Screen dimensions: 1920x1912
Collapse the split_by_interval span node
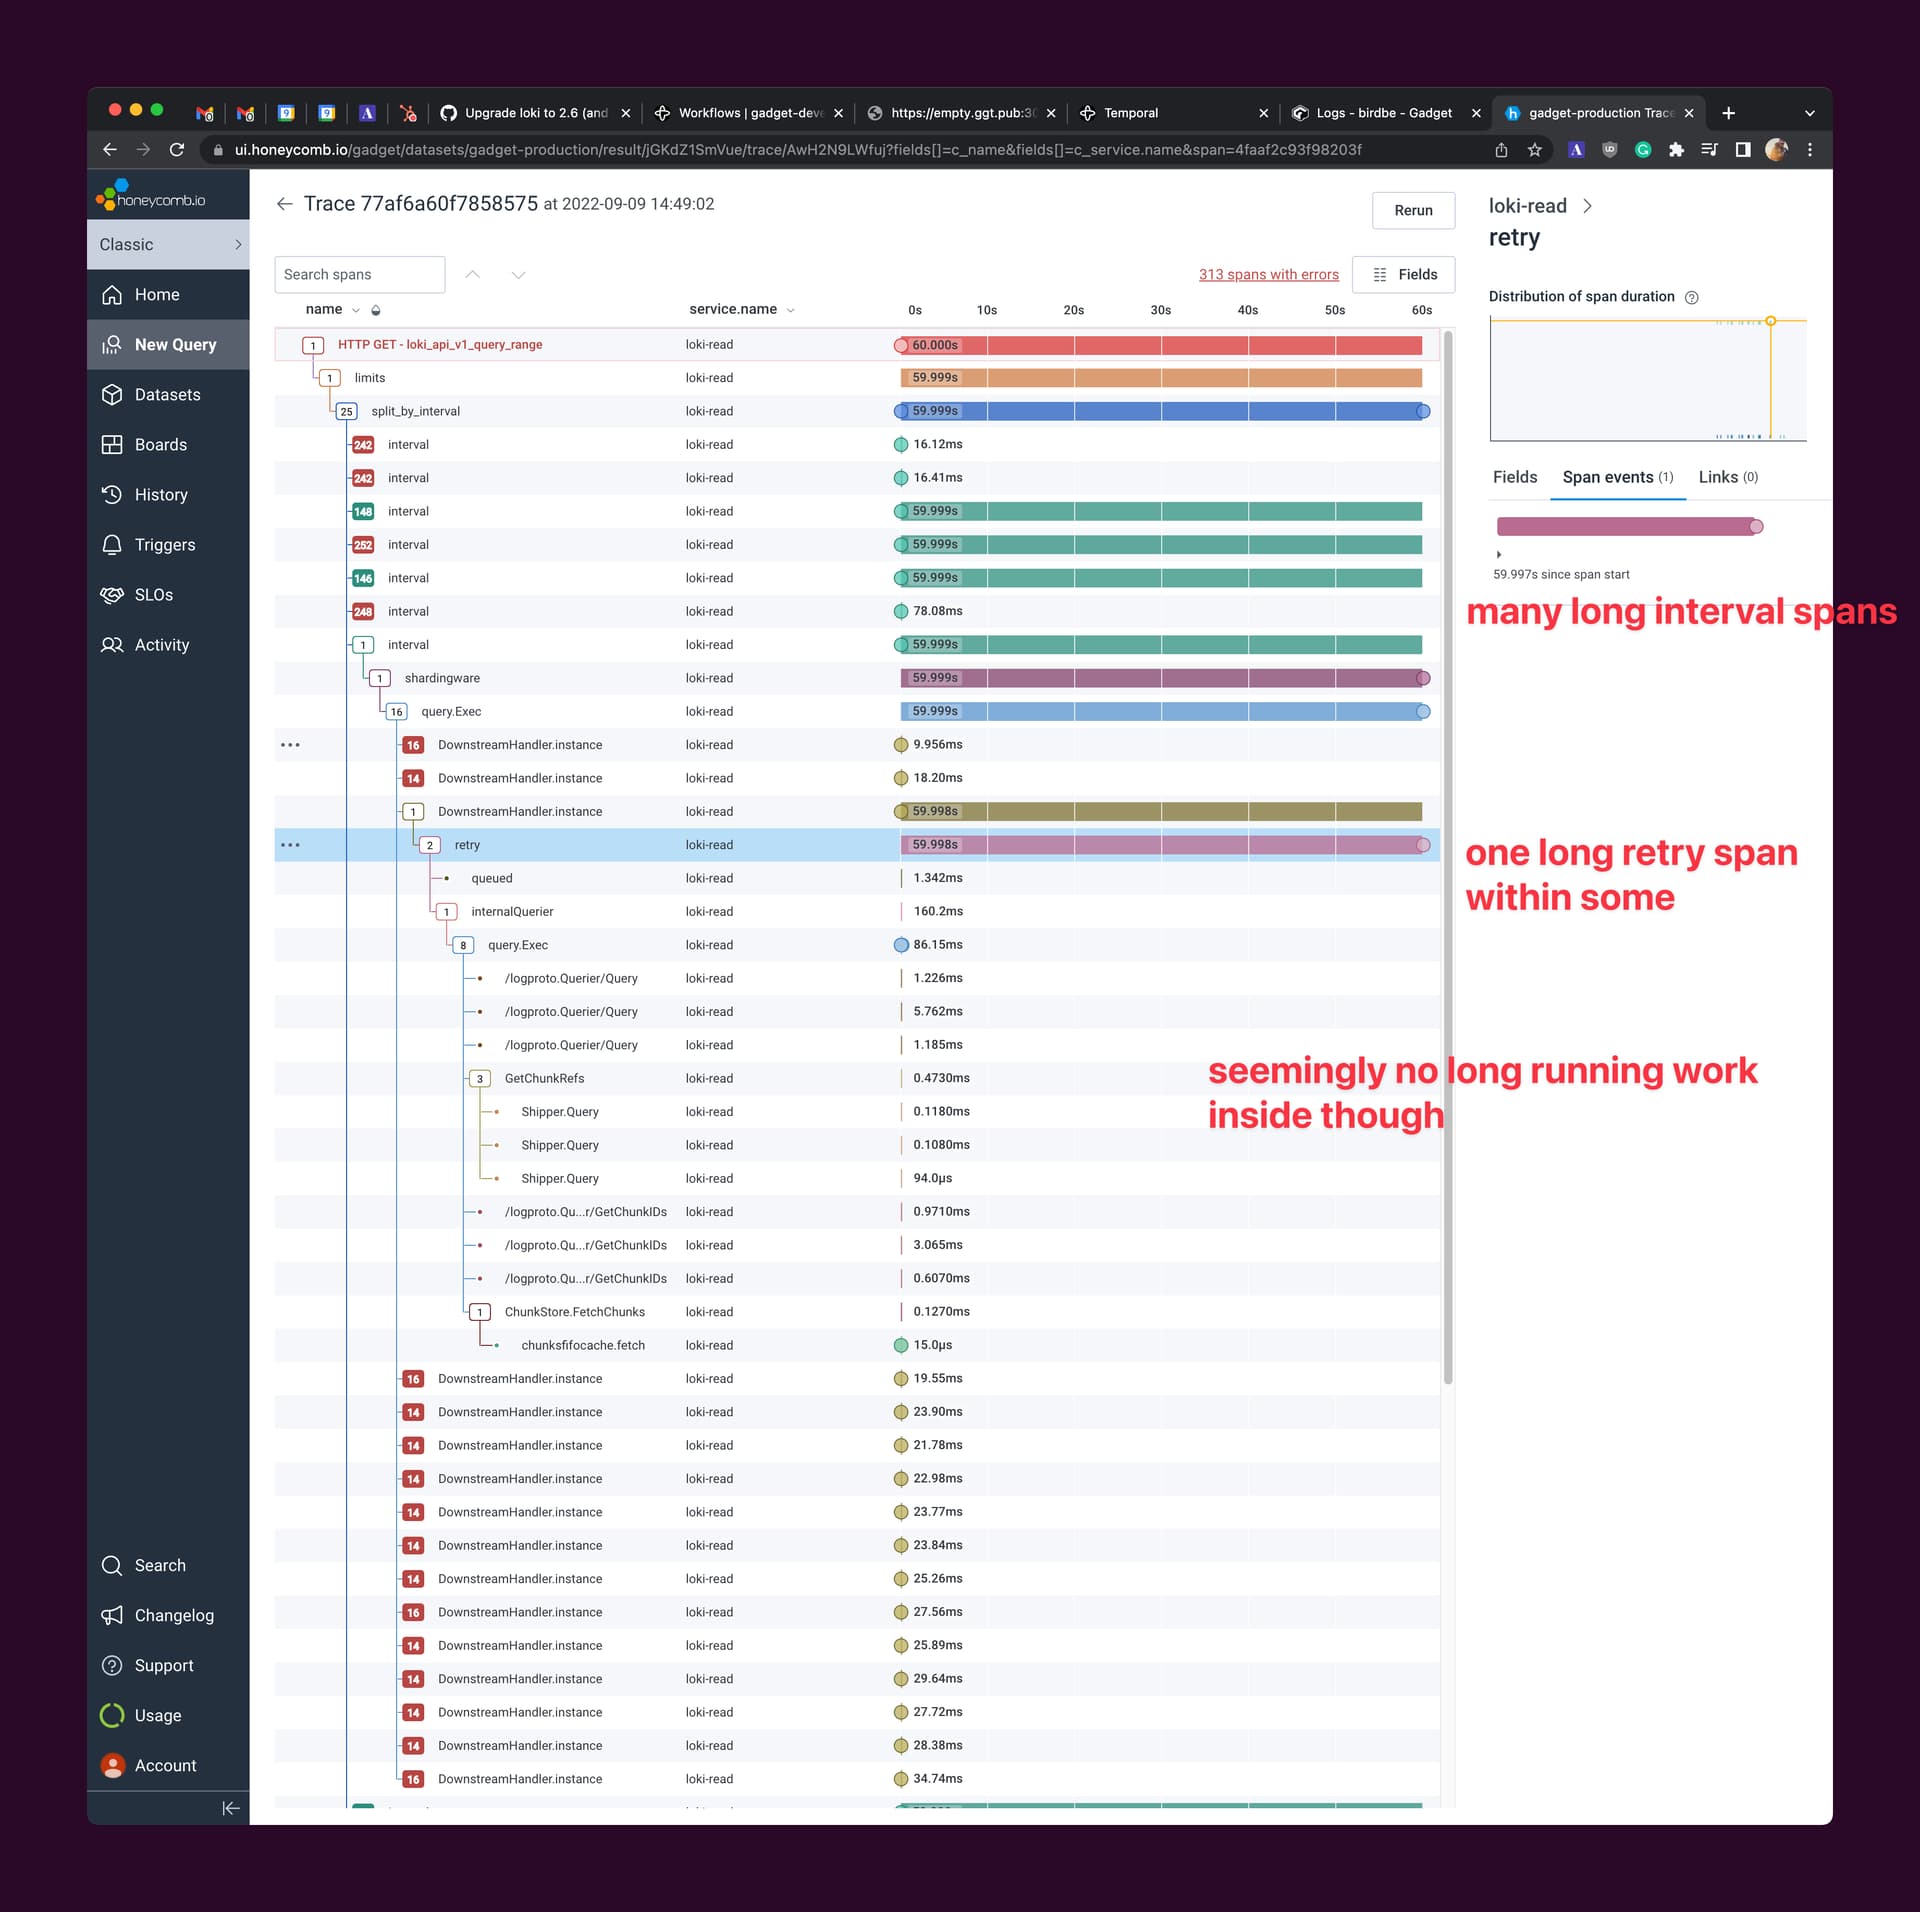coord(347,412)
